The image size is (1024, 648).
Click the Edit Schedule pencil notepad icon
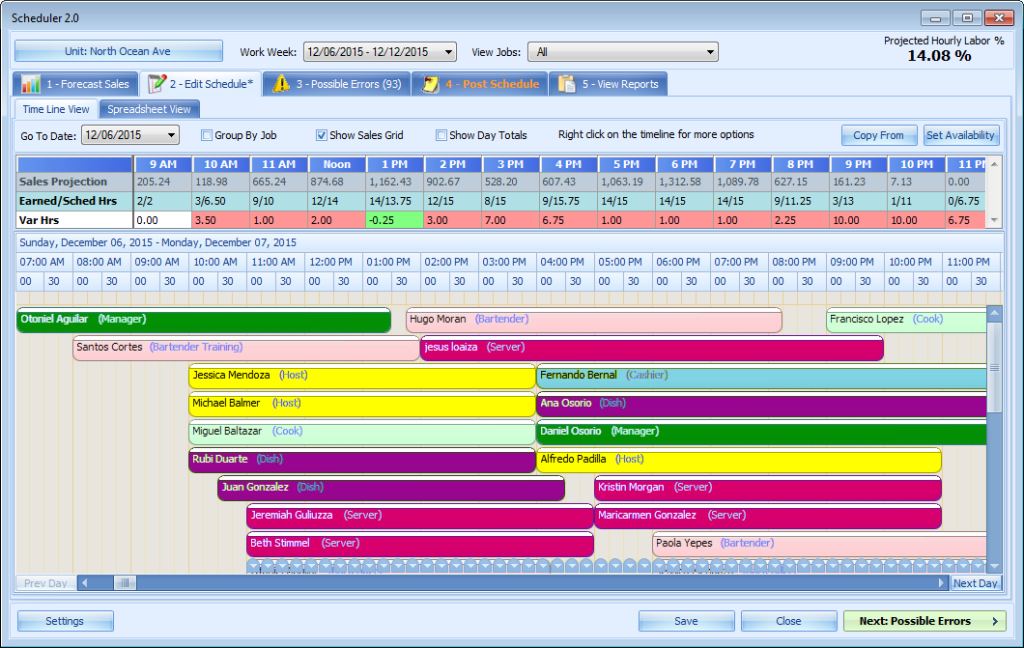(156, 84)
